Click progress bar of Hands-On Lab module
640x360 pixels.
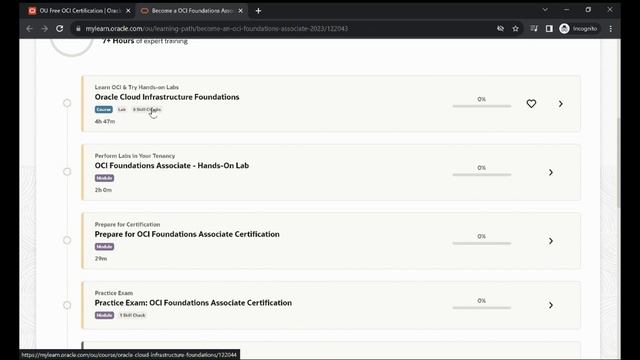coord(482,175)
